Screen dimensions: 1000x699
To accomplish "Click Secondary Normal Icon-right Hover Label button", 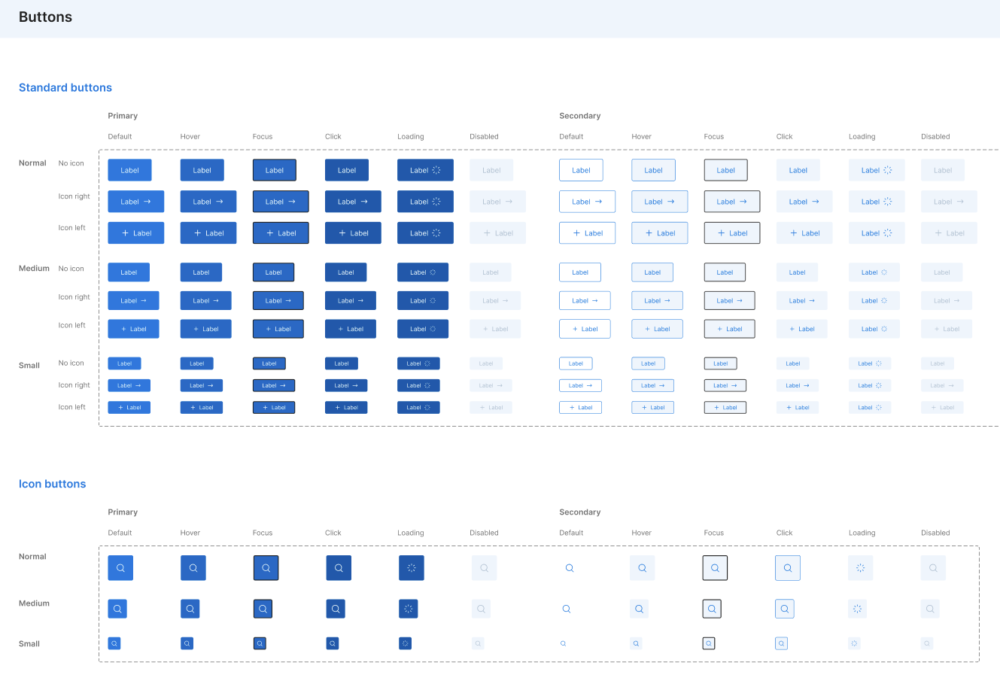I will point(659,202).
